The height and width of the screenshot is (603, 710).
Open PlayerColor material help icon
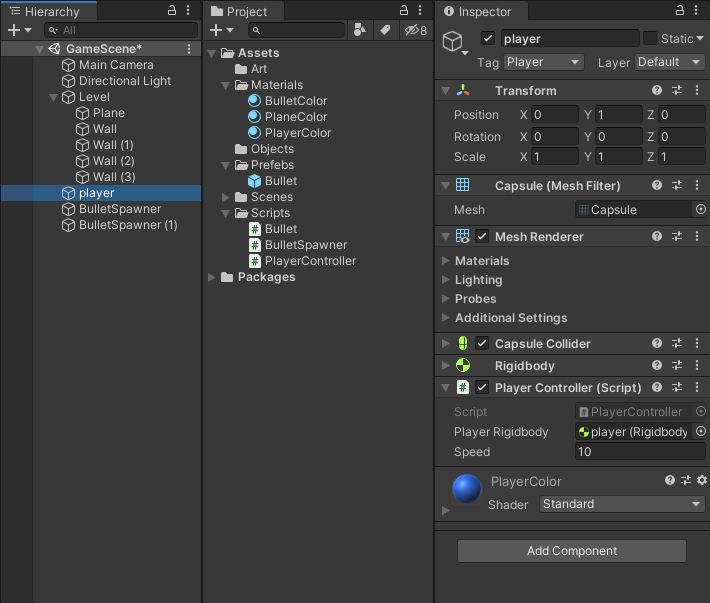pos(670,480)
